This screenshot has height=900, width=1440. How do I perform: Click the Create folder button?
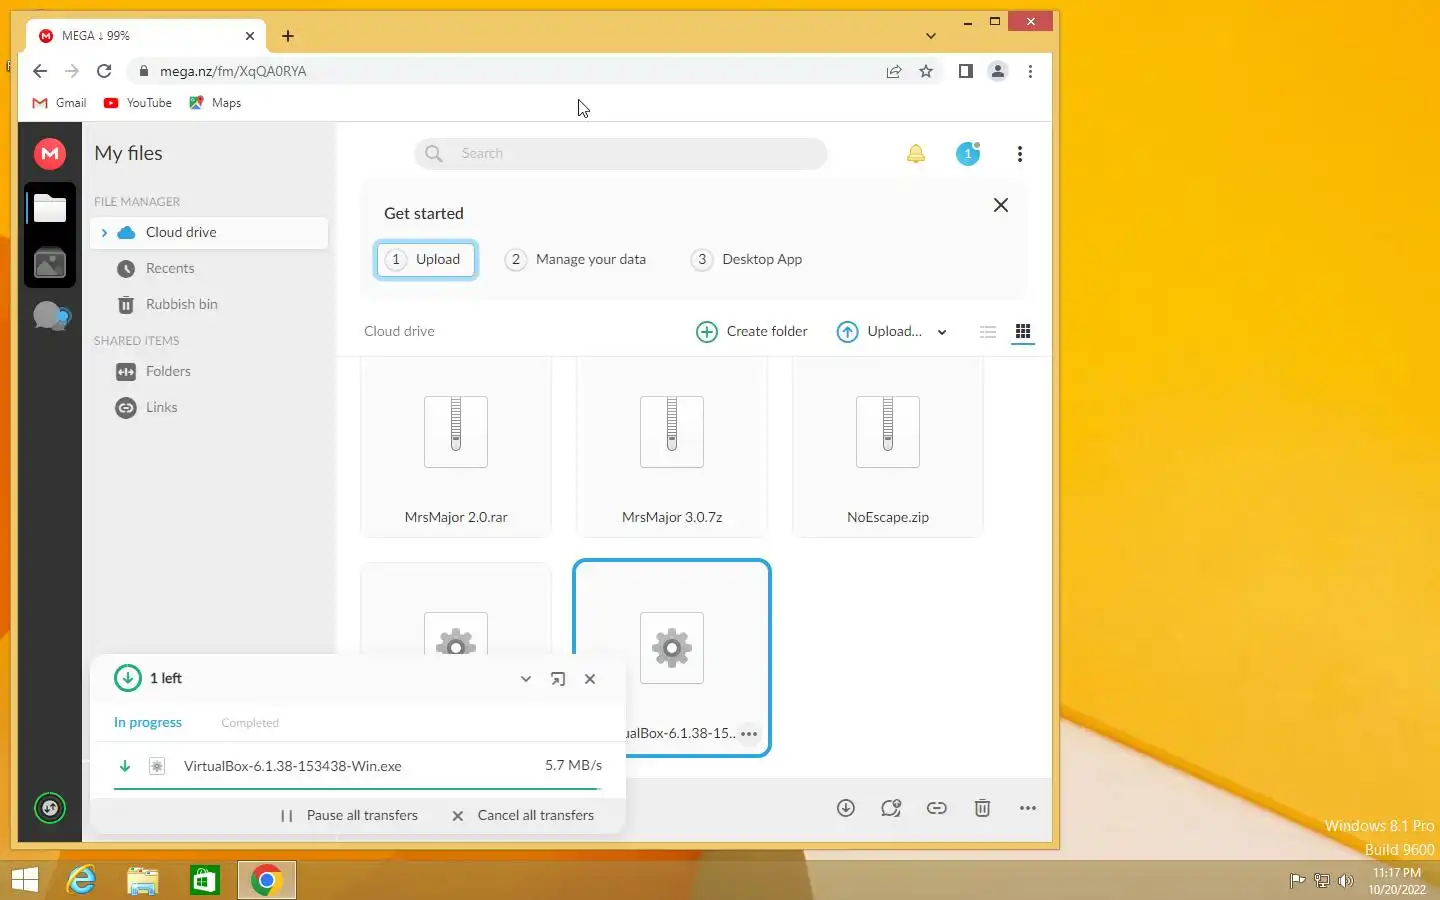tap(752, 332)
